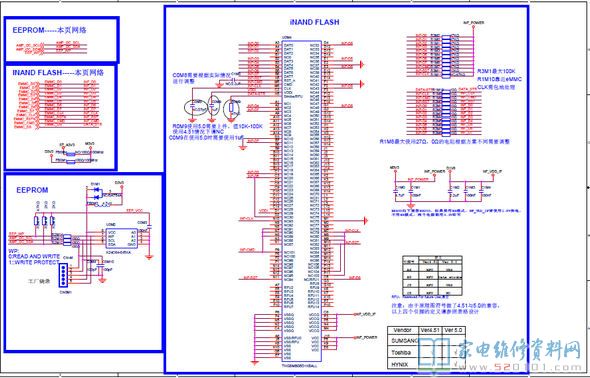
Task: Select the red arrow port right of the chip bottom
Action: (x=365, y=220)
